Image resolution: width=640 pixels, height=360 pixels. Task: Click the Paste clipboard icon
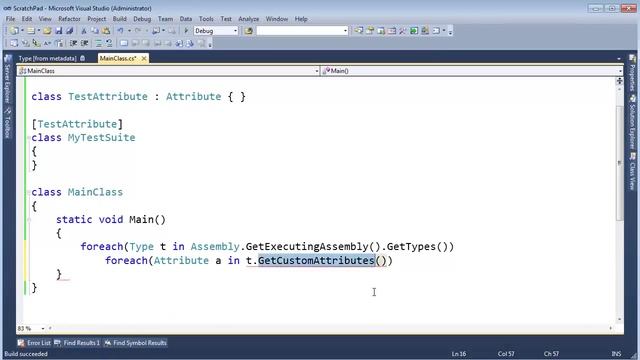106,31
